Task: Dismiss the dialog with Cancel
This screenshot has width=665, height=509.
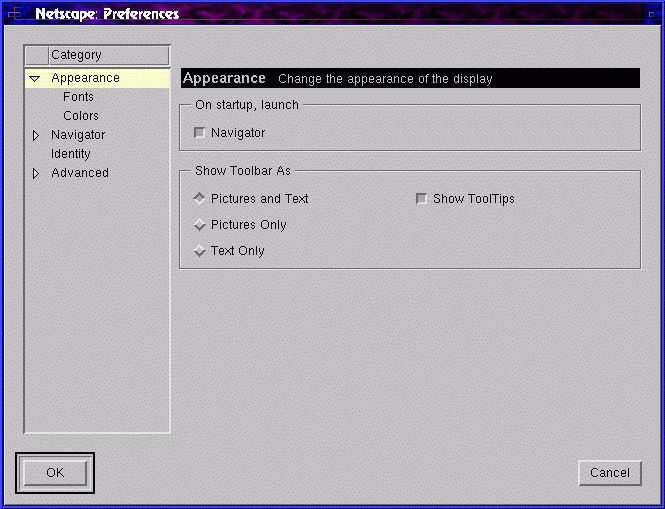Action: tap(610, 473)
